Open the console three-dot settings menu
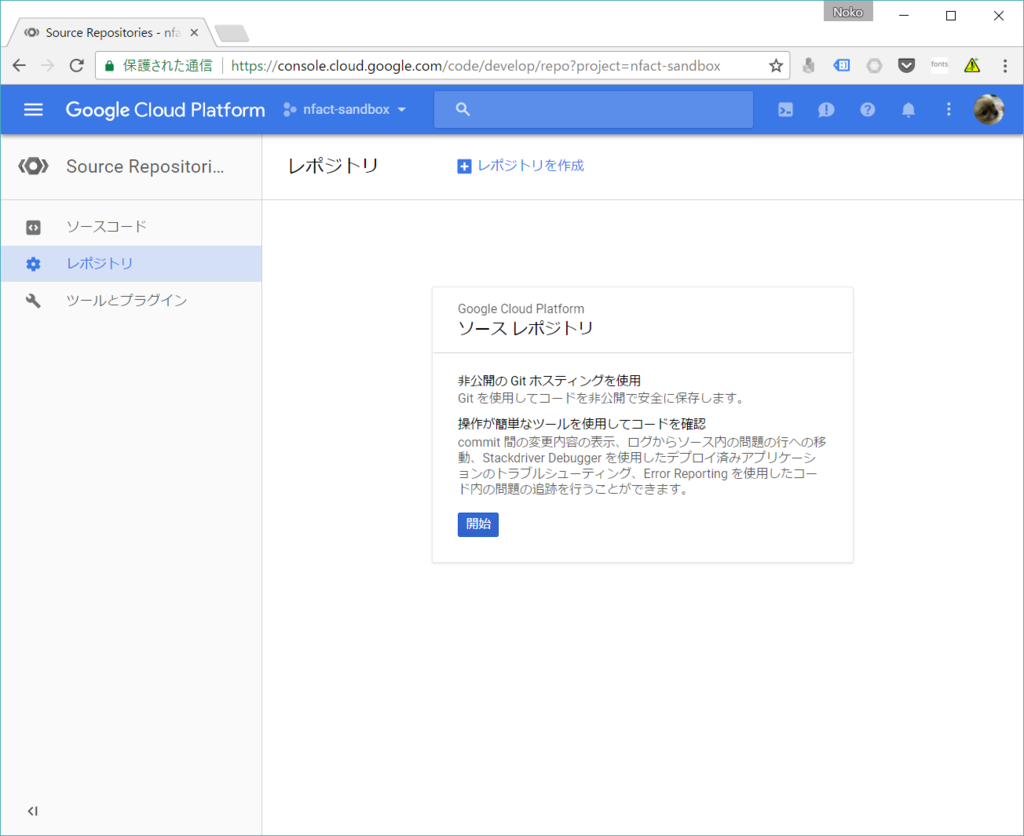The width and height of the screenshot is (1024, 836). click(x=949, y=110)
